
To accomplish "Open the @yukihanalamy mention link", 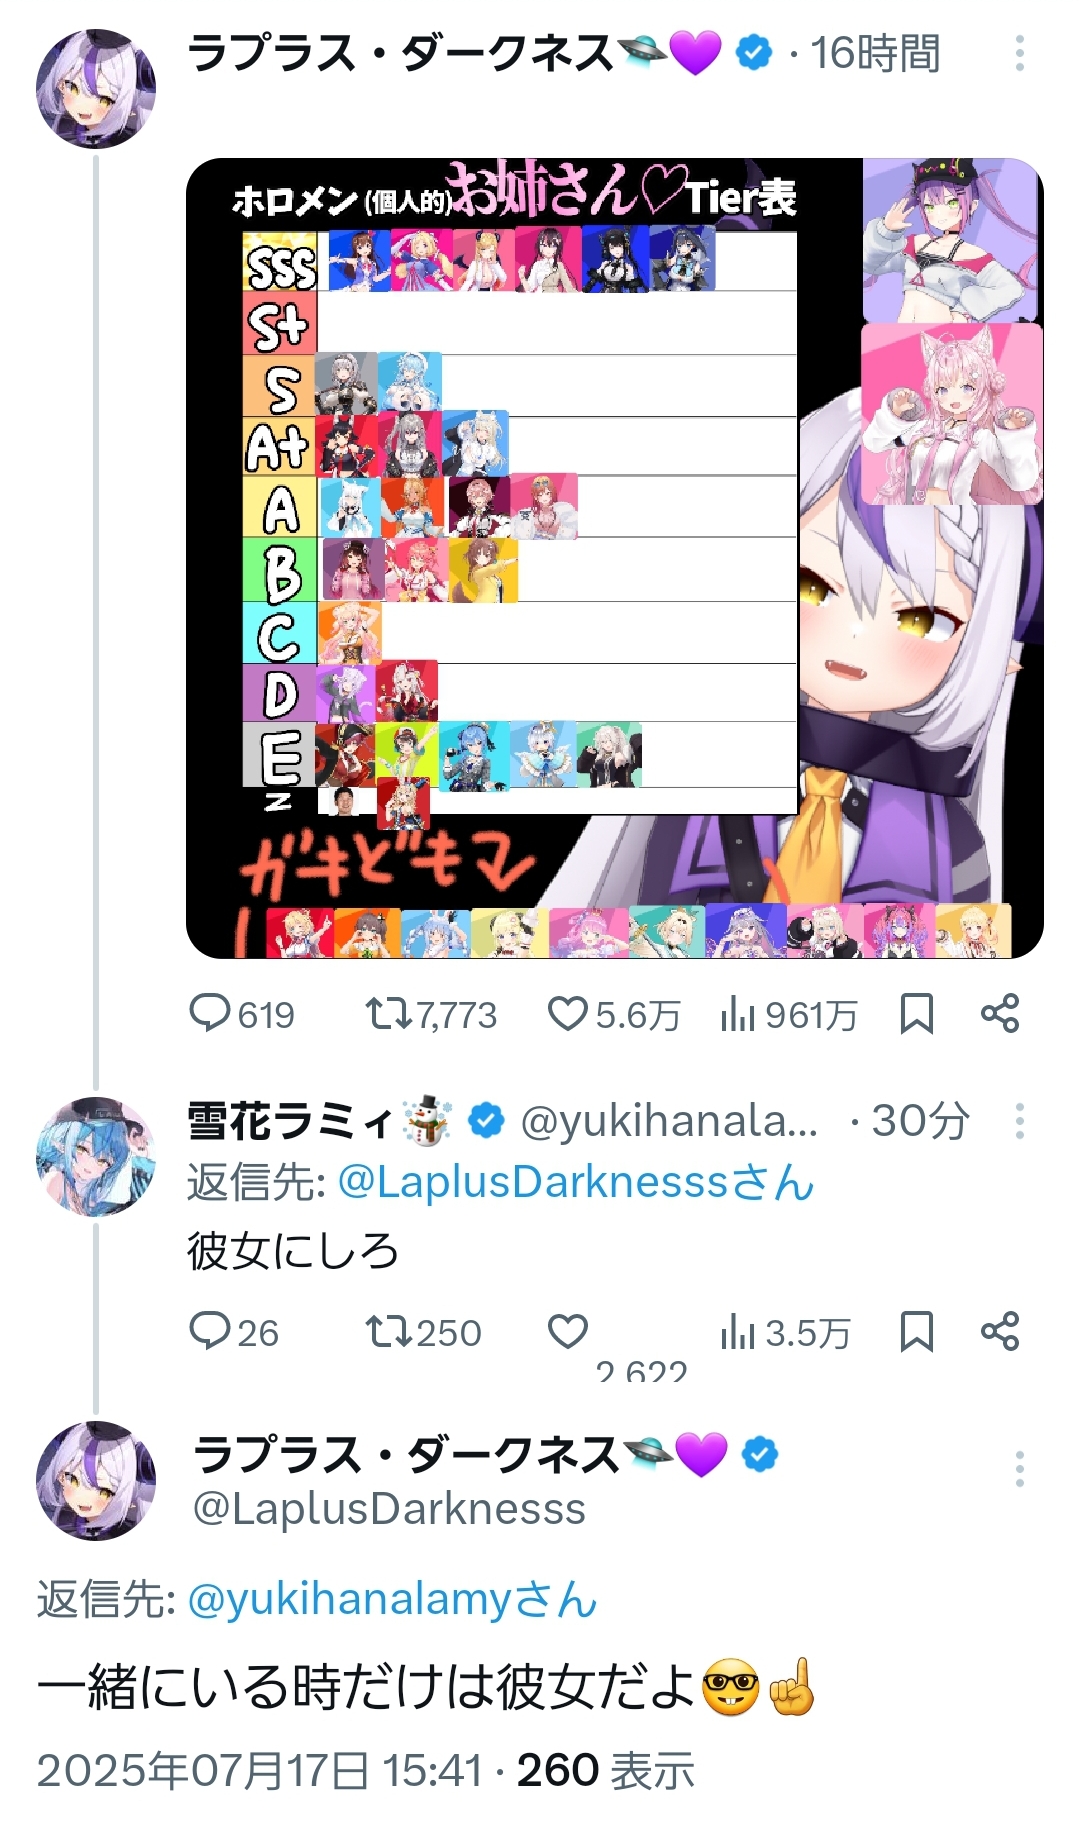I will click(x=392, y=1599).
